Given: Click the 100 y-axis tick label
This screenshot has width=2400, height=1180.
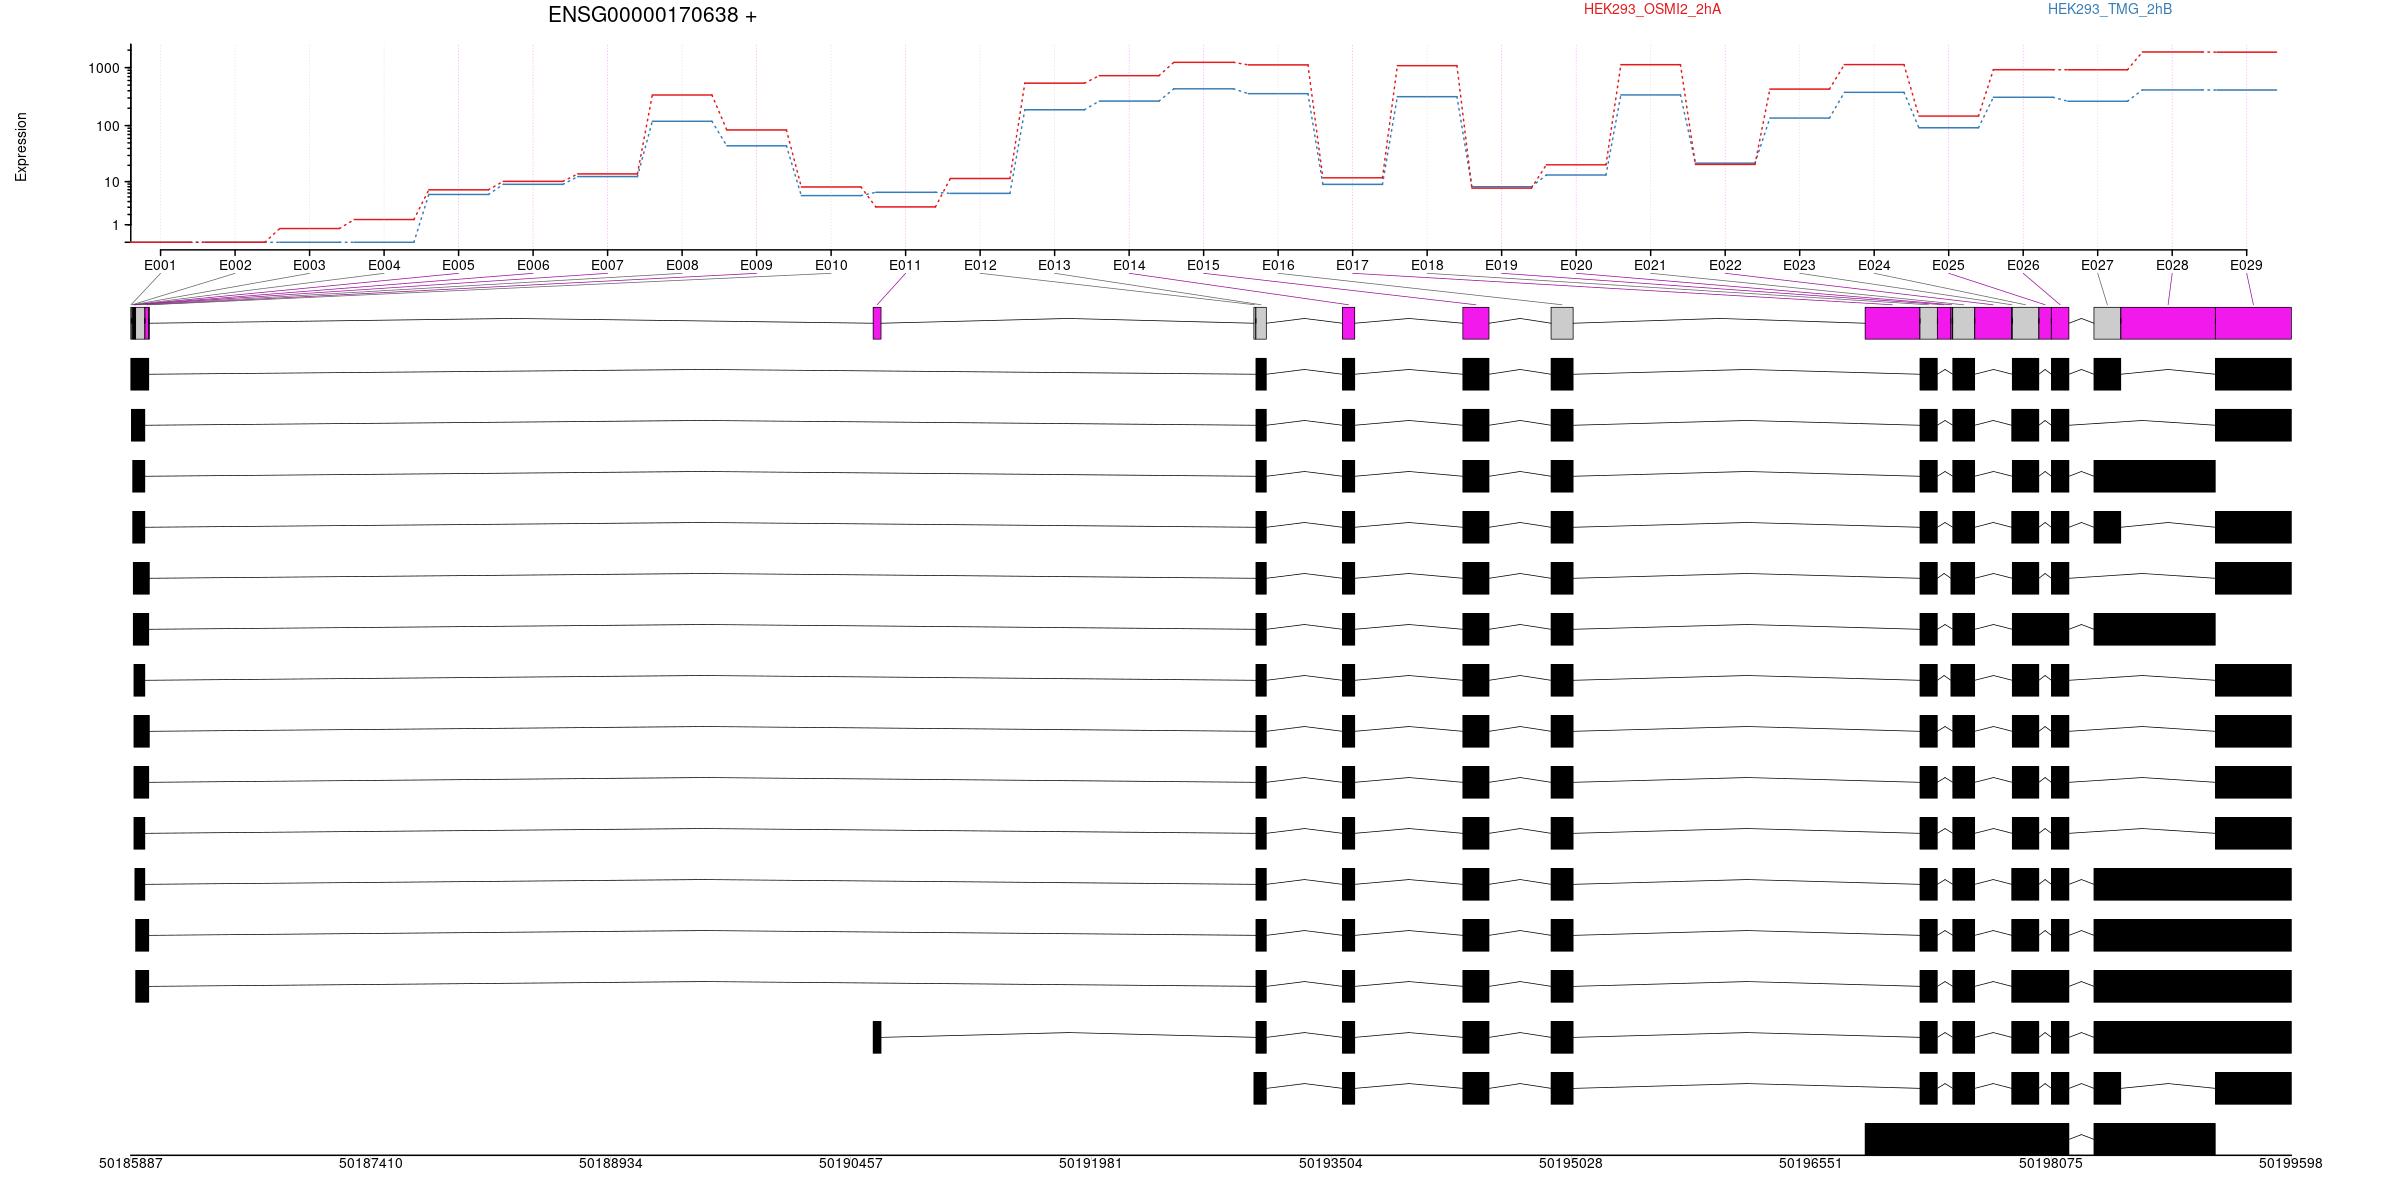Looking at the screenshot, I should click(x=108, y=126).
